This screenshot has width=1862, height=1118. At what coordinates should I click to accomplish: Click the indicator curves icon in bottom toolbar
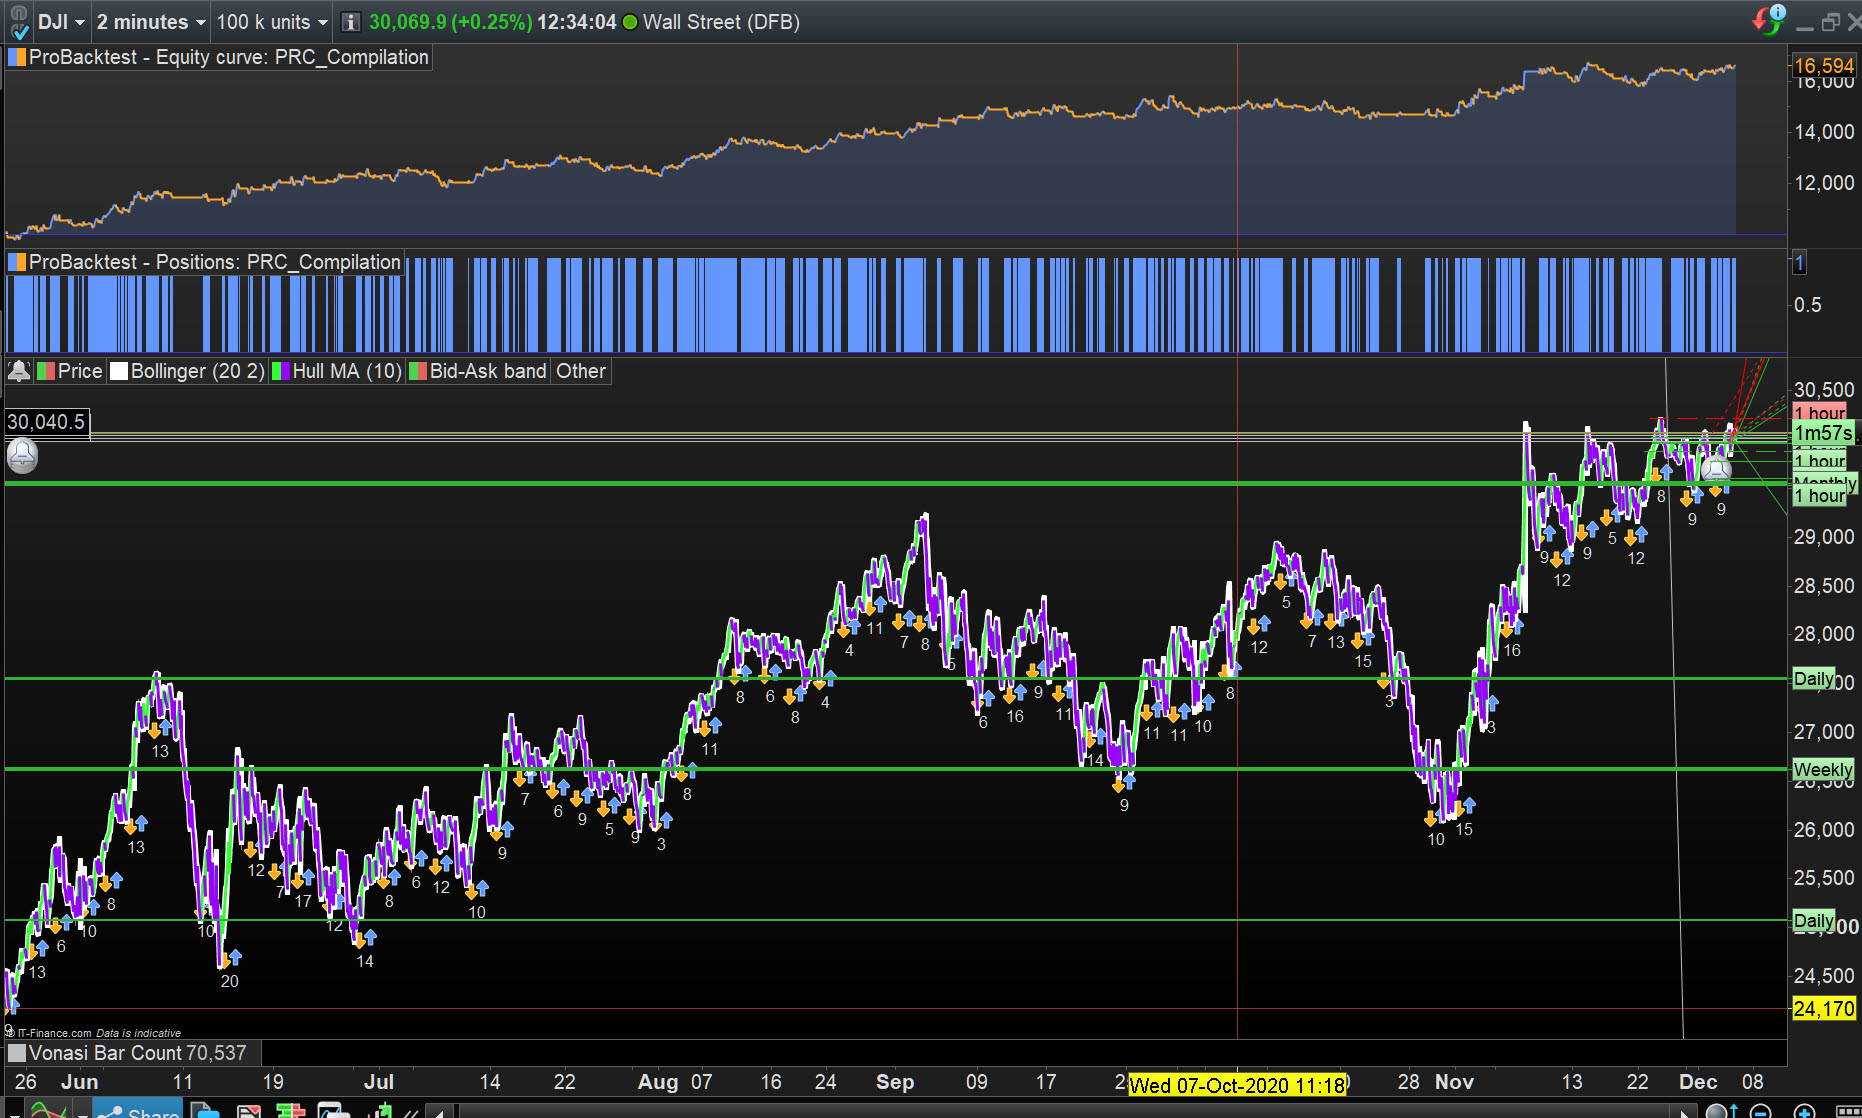pos(47,1110)
